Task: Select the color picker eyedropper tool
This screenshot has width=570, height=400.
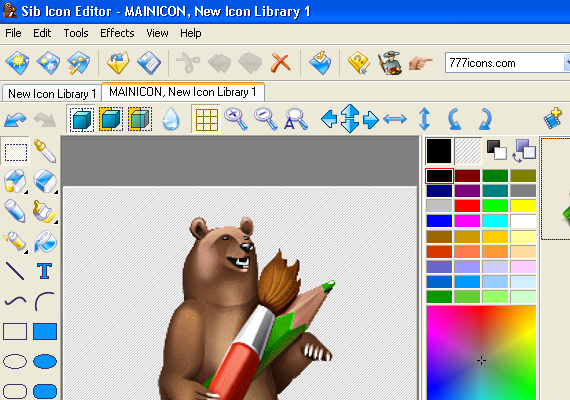Action: (x=45, y=151)
